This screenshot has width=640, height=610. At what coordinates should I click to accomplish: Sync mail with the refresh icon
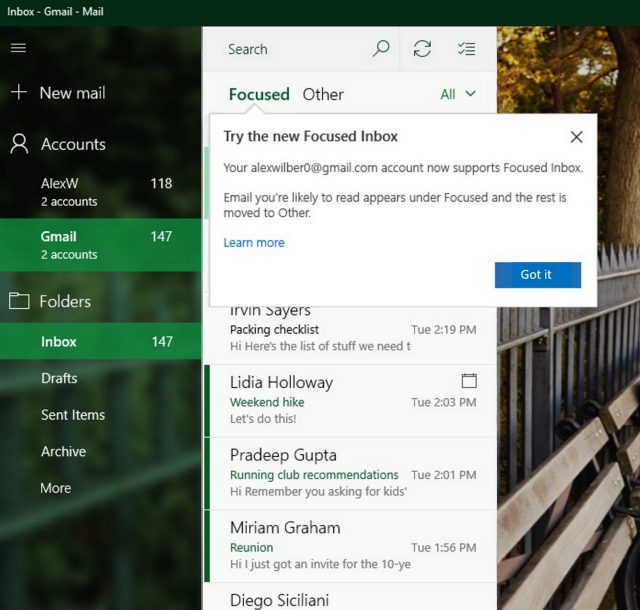[422, 49]
